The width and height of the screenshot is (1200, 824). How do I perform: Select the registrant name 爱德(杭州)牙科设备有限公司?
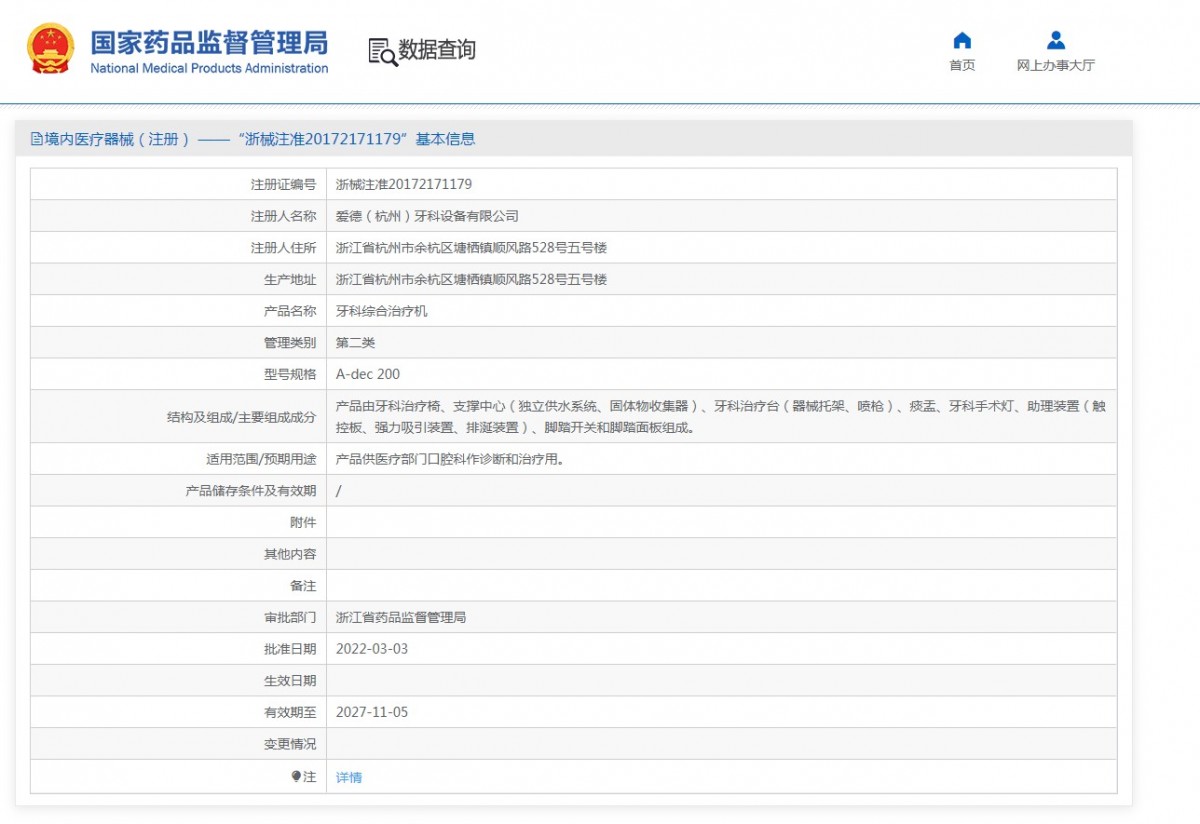click(427, 216)
